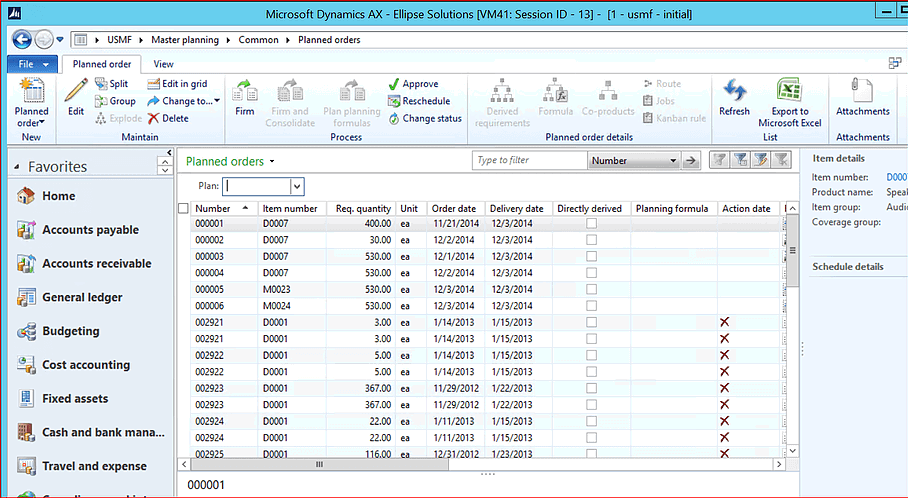Click the horizontal scrollbar thumb
Image resolution: width=908 pixels, height=498 pixels.
click(319, 464)
